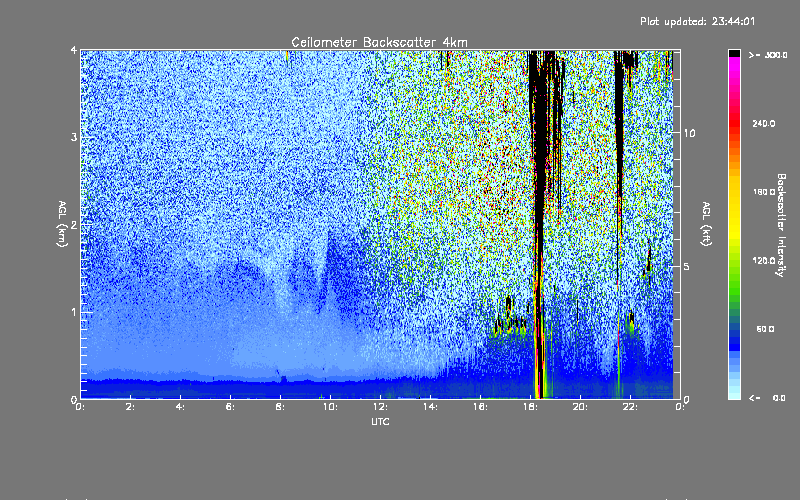Click the "8:" UTC tick label
Image resolution: width=800 pixels, height=500 pixels.
pyautogui.click(x=281, y=407)
